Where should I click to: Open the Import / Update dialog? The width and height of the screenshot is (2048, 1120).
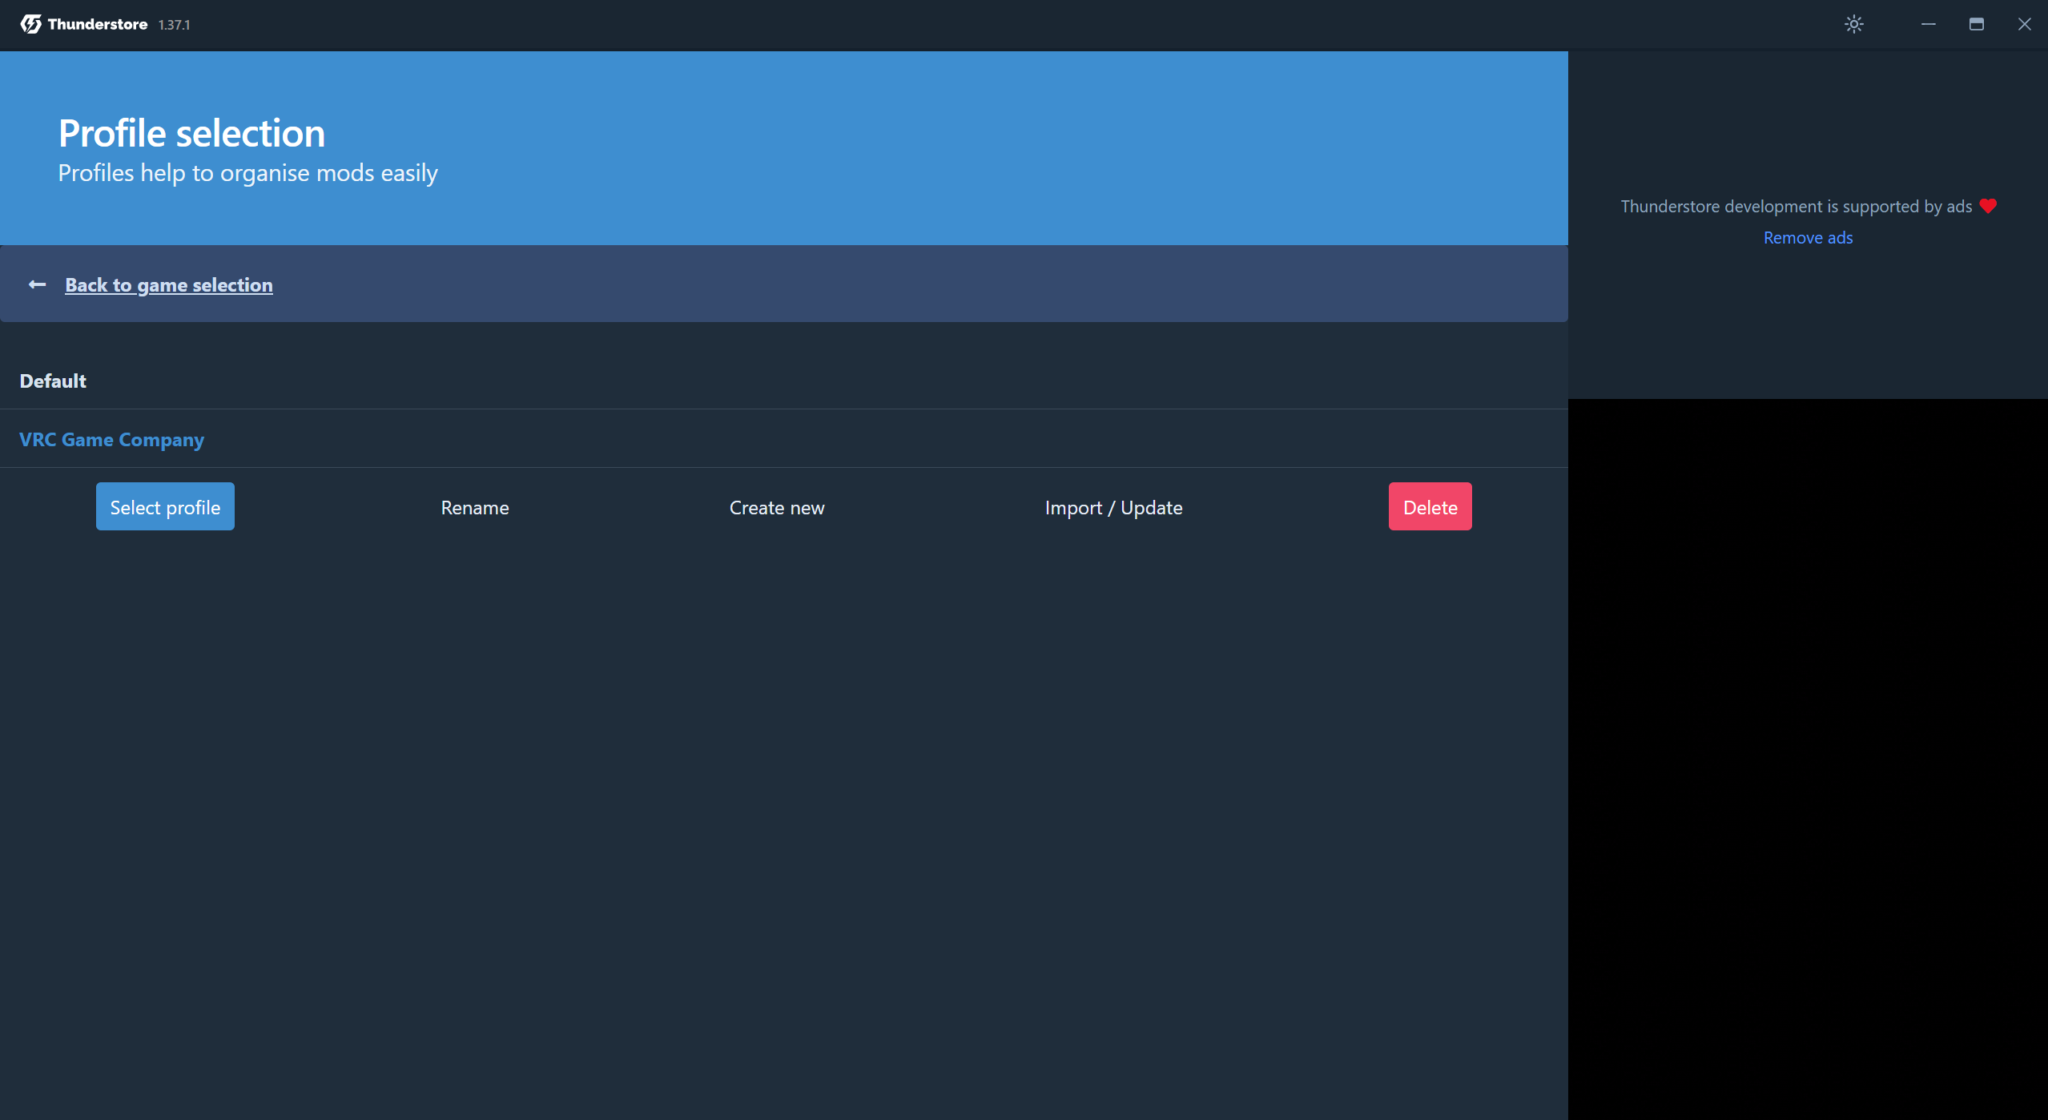point(1113,507)
